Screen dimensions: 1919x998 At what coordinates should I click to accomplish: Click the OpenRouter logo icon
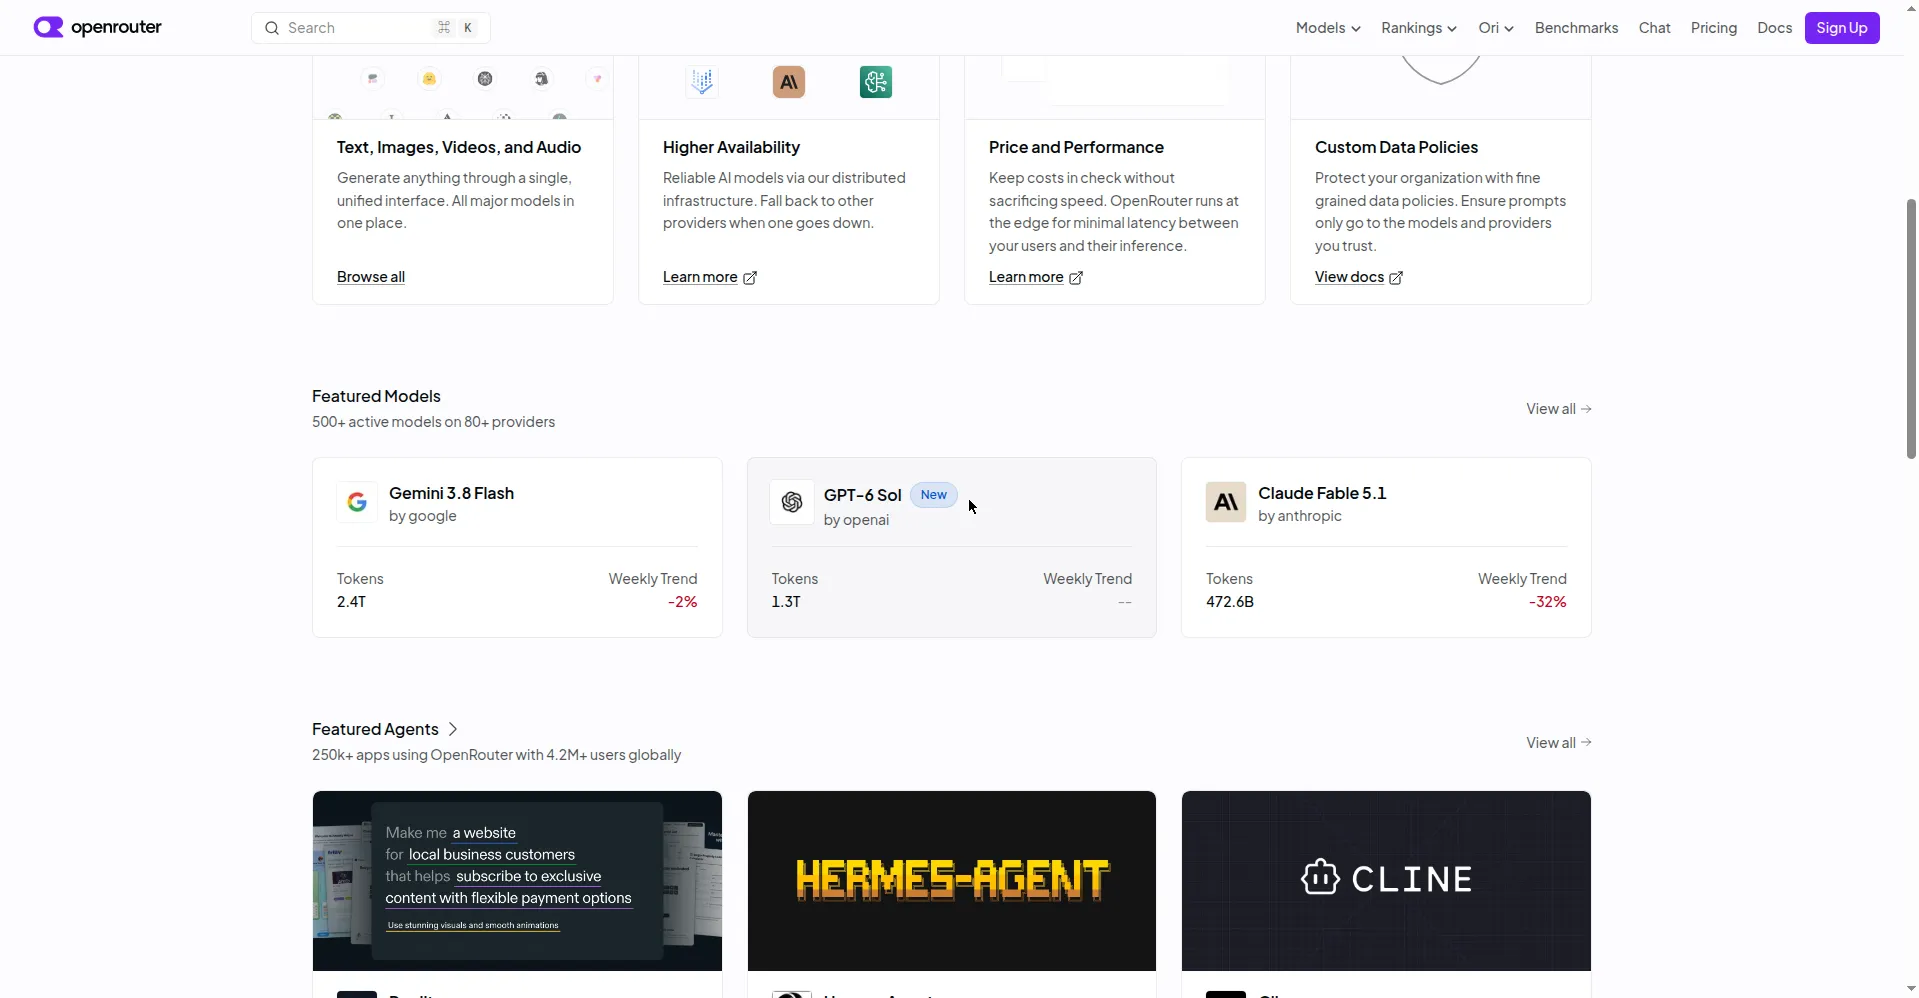tap(48, 27)
